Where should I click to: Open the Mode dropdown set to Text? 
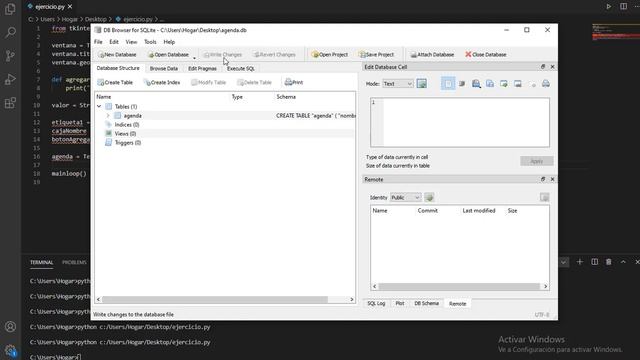pos(398,84)
